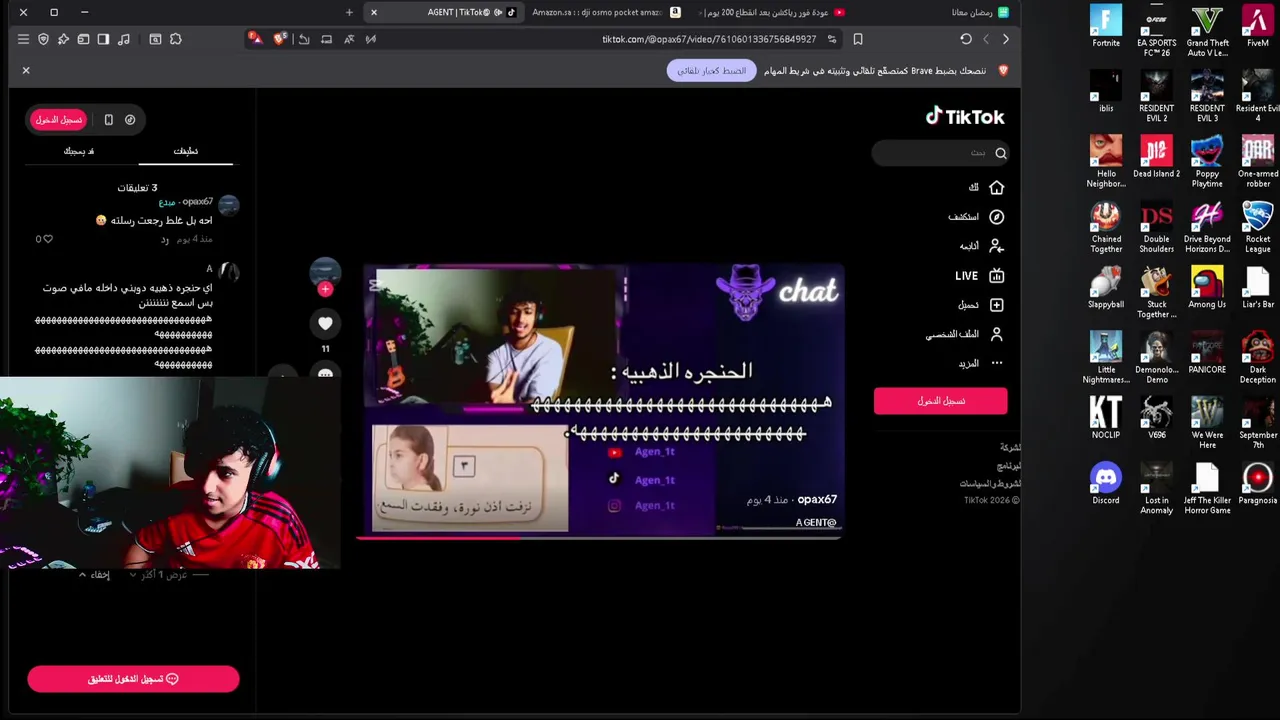Screen dimensions: 1280x720
Task: Go forward using the right-pointing toolbar arrow
Action: [1006, 39]
